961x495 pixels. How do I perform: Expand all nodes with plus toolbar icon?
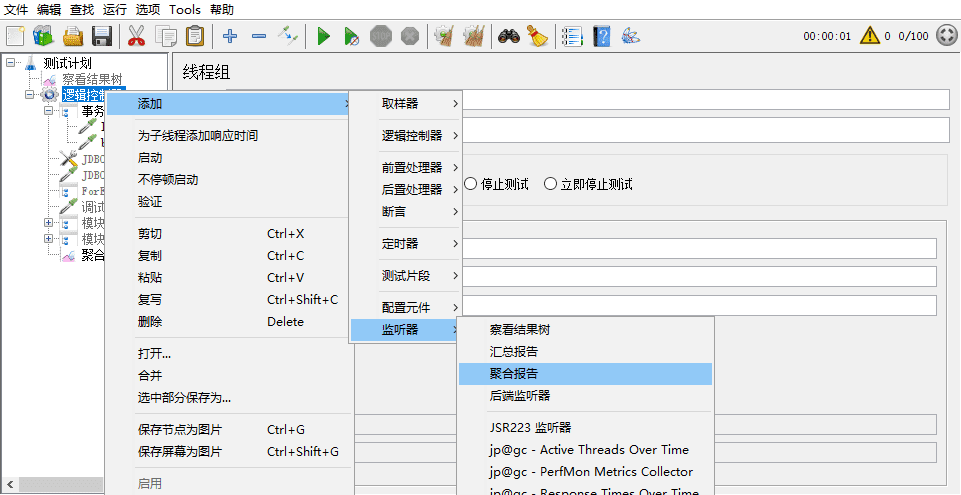pos(230,36)
